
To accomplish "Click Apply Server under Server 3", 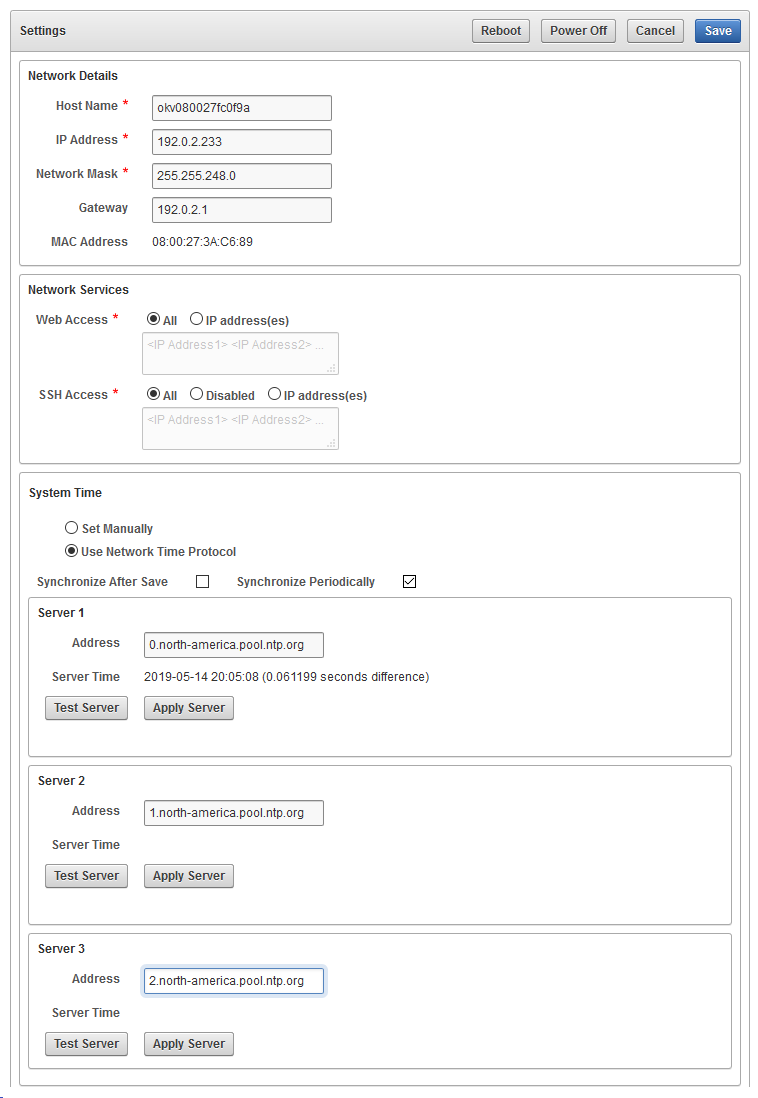I will [188, 1044].
